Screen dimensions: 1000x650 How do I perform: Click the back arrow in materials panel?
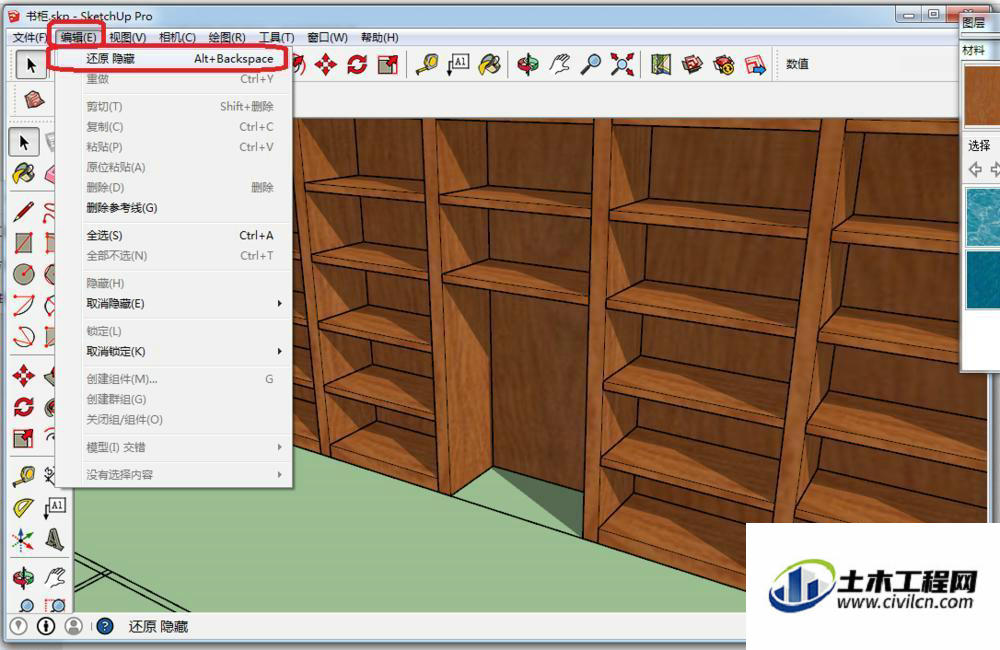point(975,170)
